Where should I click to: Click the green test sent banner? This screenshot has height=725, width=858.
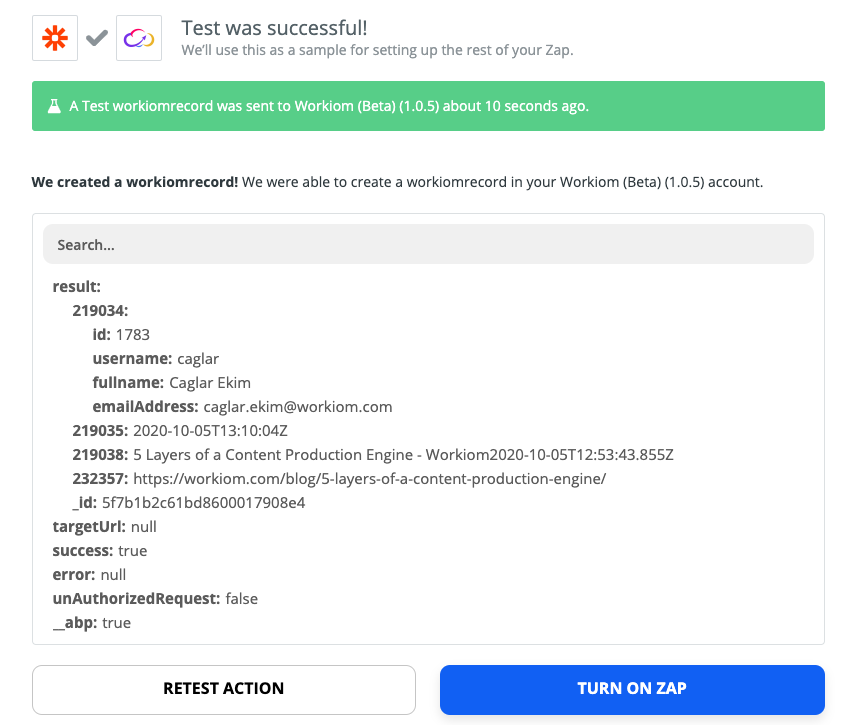click(428, 106)
